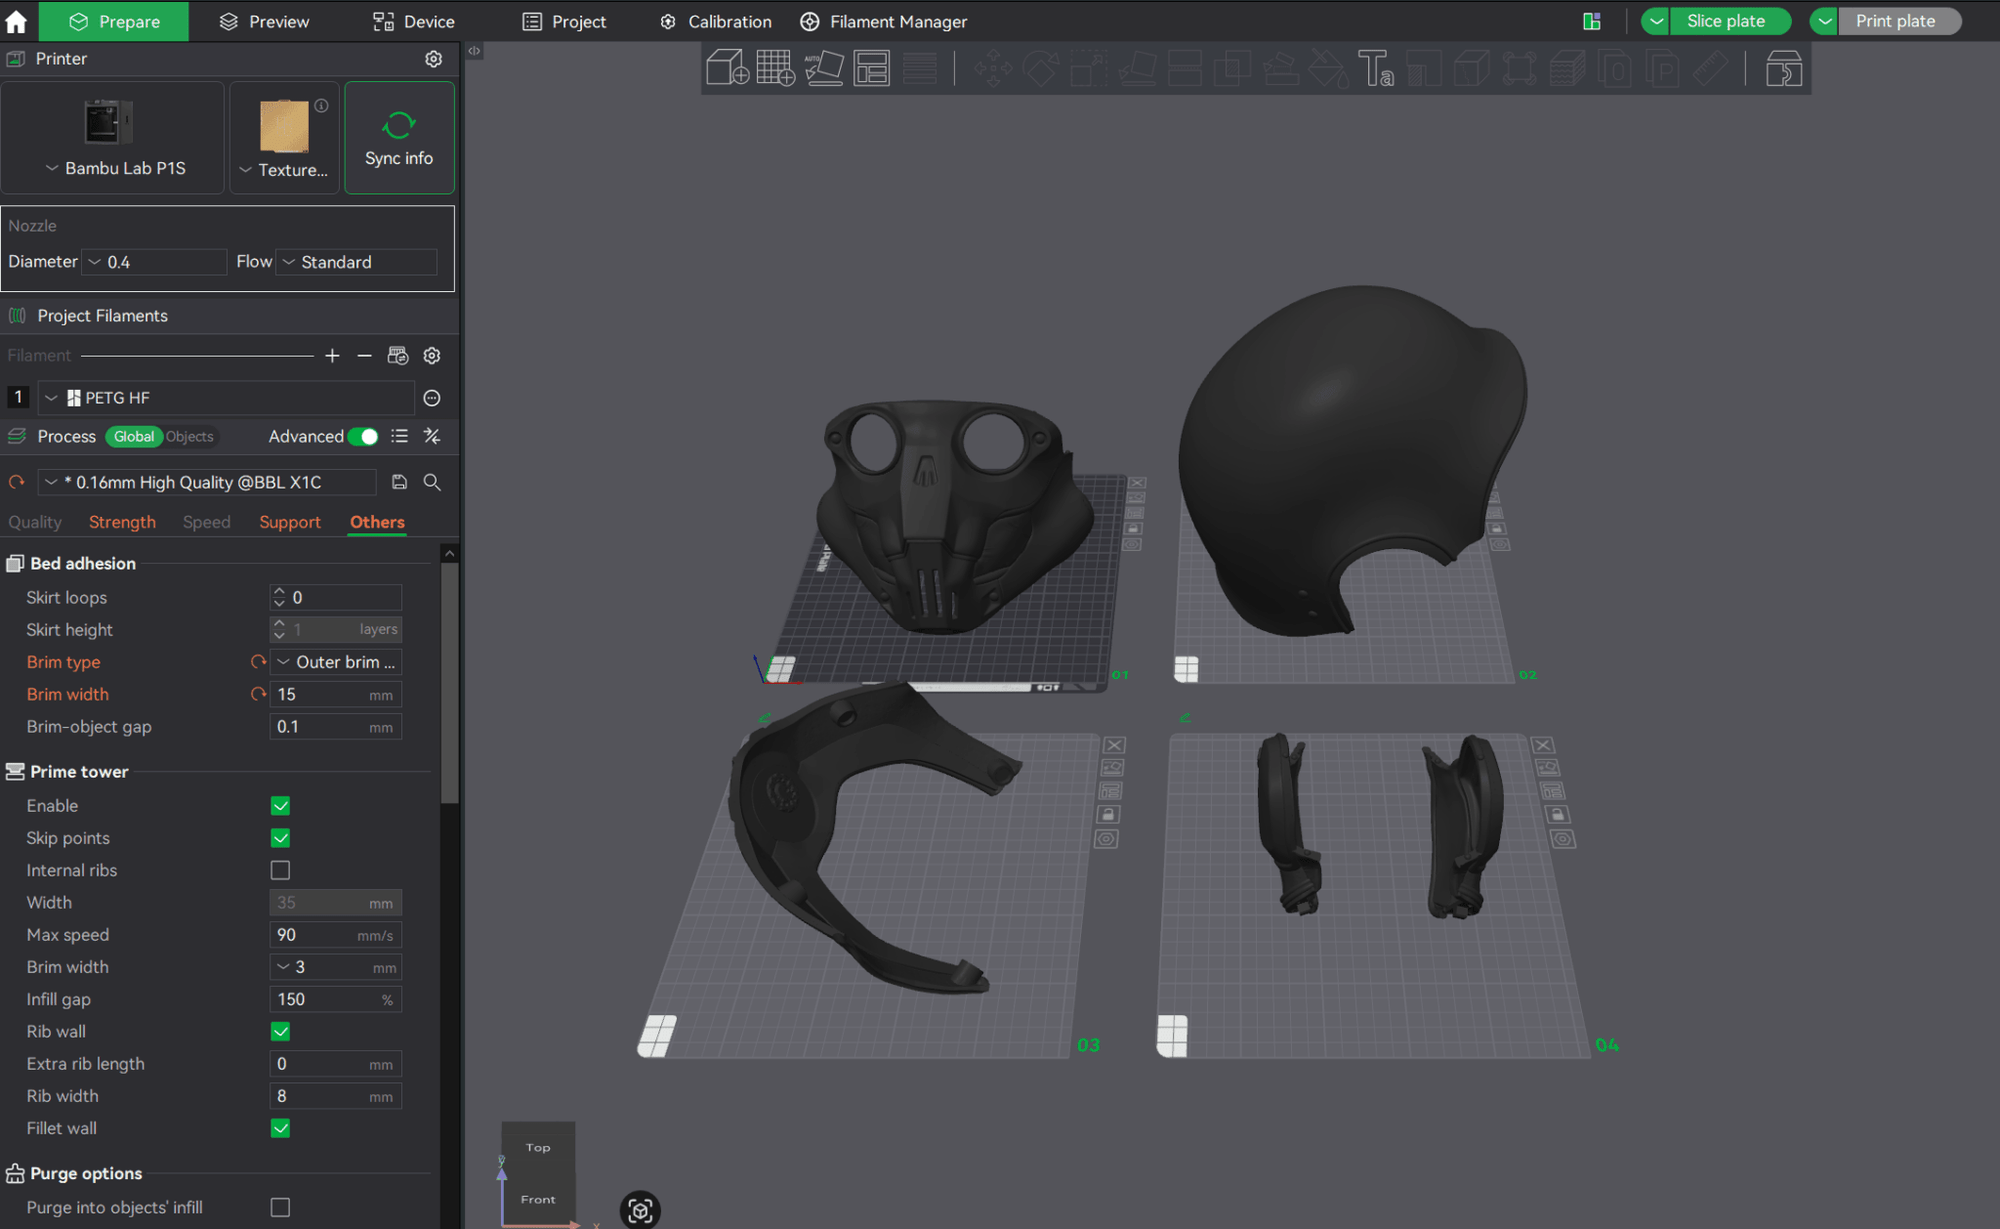Open the nozzle Flow dropdown
Image resolution: width=2000 pixels, height=1229 pixels.
pyautogui.click(x=356, y=262)
